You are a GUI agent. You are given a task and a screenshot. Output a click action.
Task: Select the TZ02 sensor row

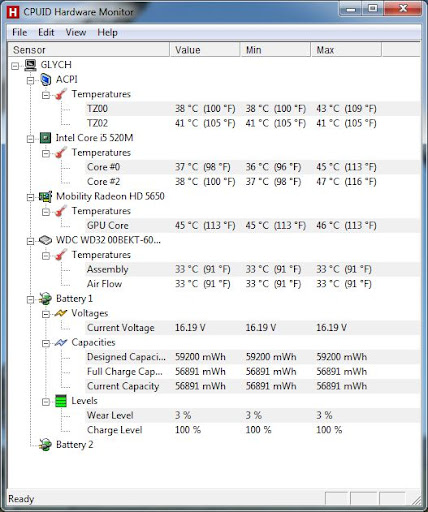tap(252, 123)
